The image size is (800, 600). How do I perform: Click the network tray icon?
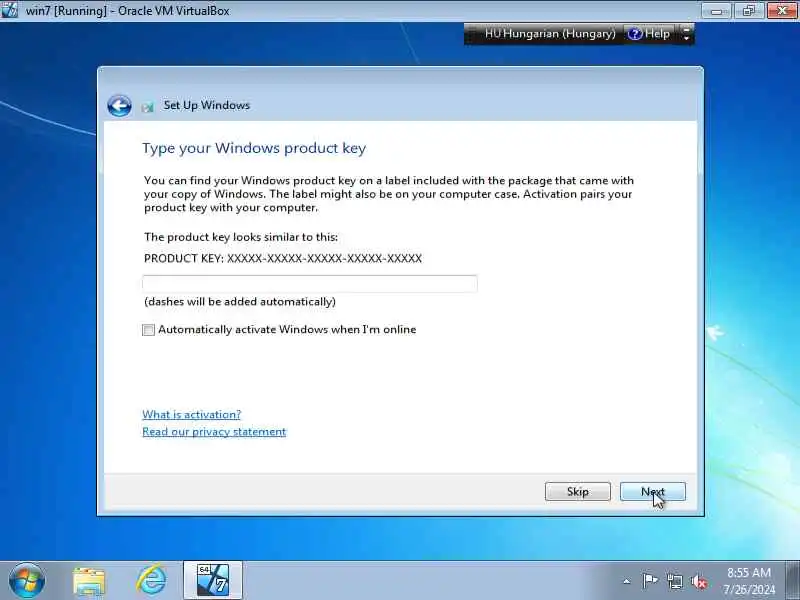[674, 581]
